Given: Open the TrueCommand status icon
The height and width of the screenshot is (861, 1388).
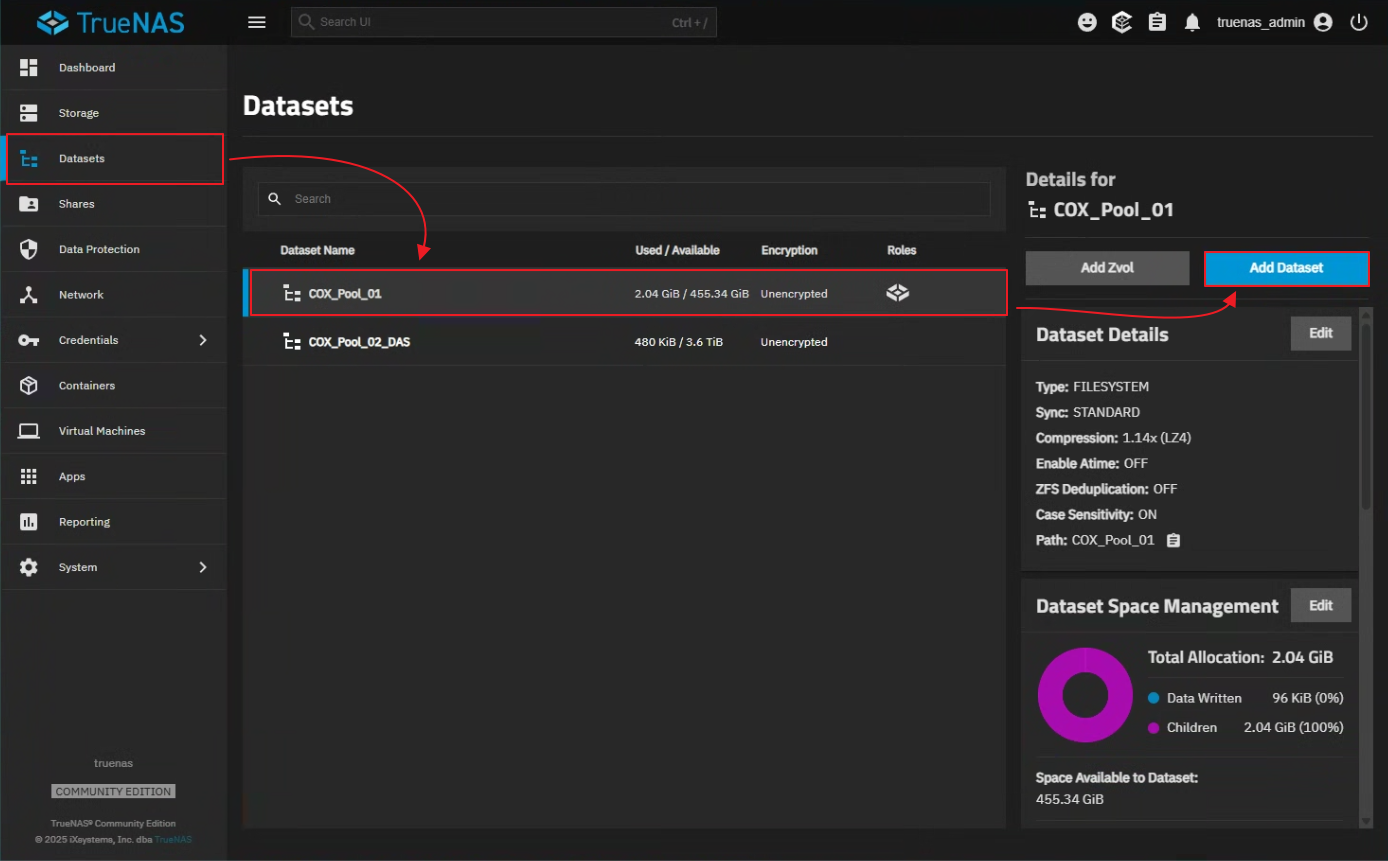Looking at the screenshot, I should [1122, 22].
